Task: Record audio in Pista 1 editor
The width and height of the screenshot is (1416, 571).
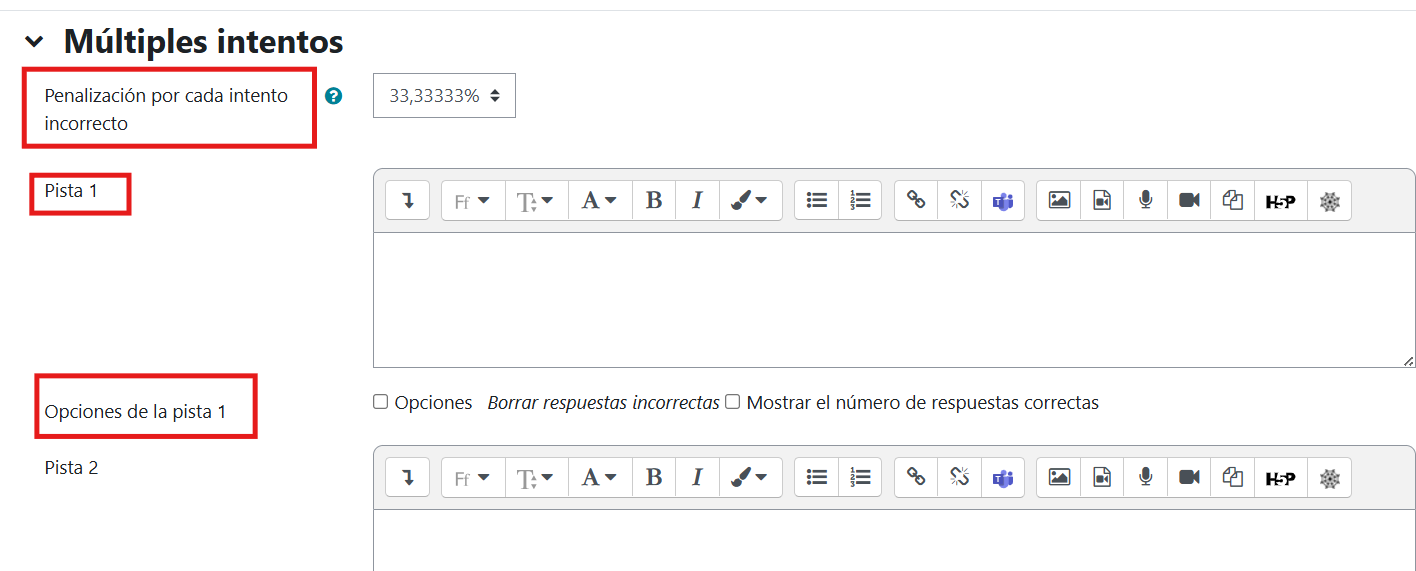Action: click(x=1145, y=201)
